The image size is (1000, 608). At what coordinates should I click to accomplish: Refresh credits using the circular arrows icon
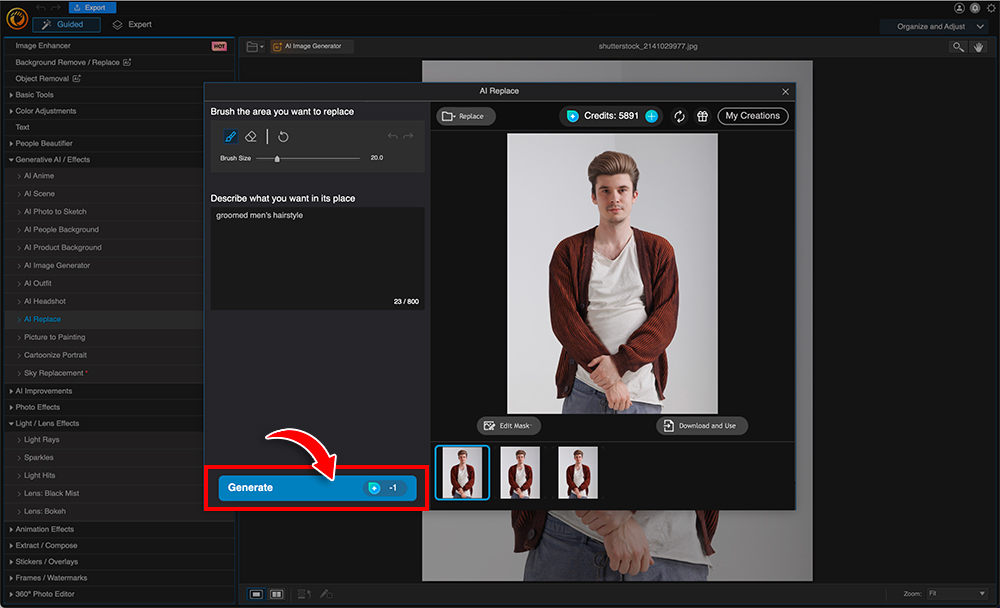coord(679,116)
